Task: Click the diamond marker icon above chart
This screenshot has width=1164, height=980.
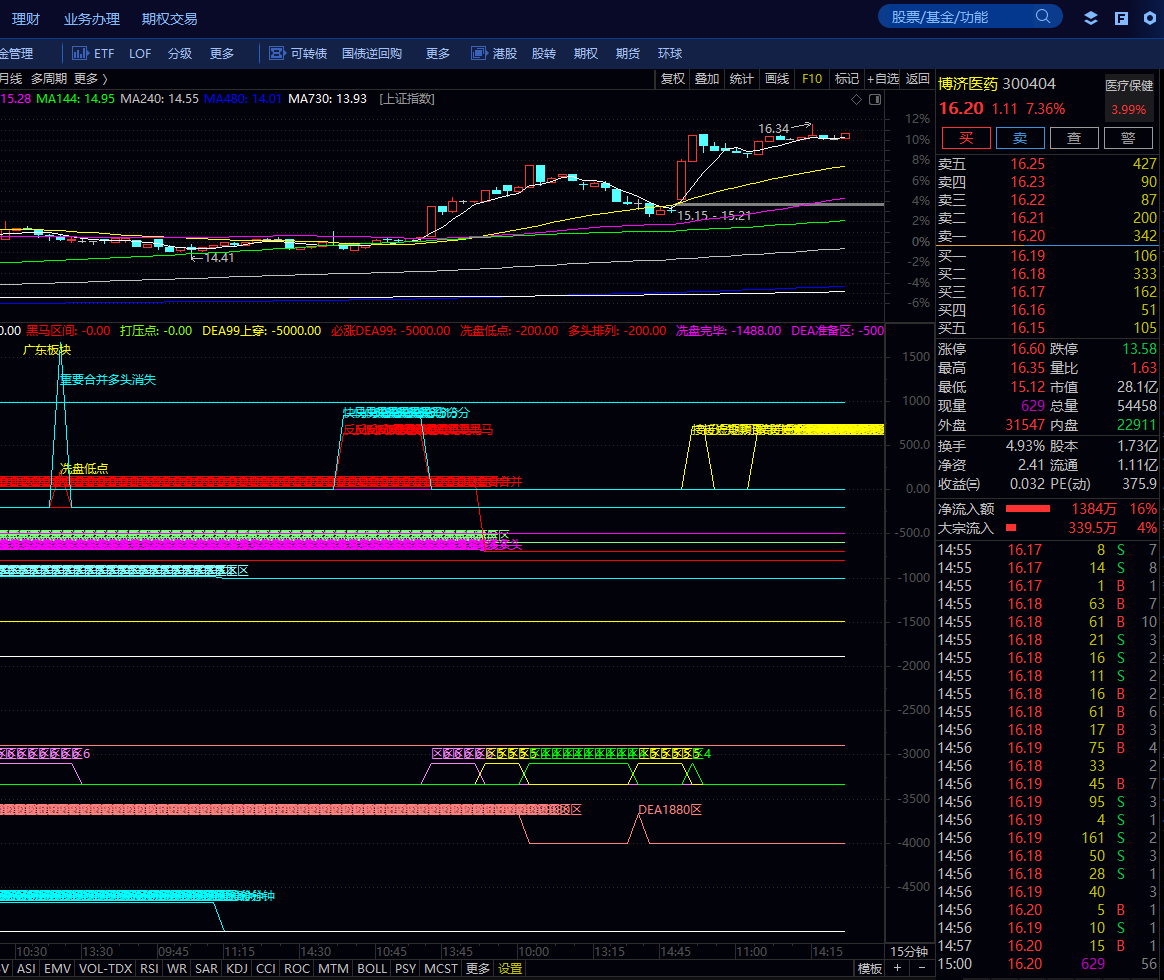Action: tap(856, 99)
